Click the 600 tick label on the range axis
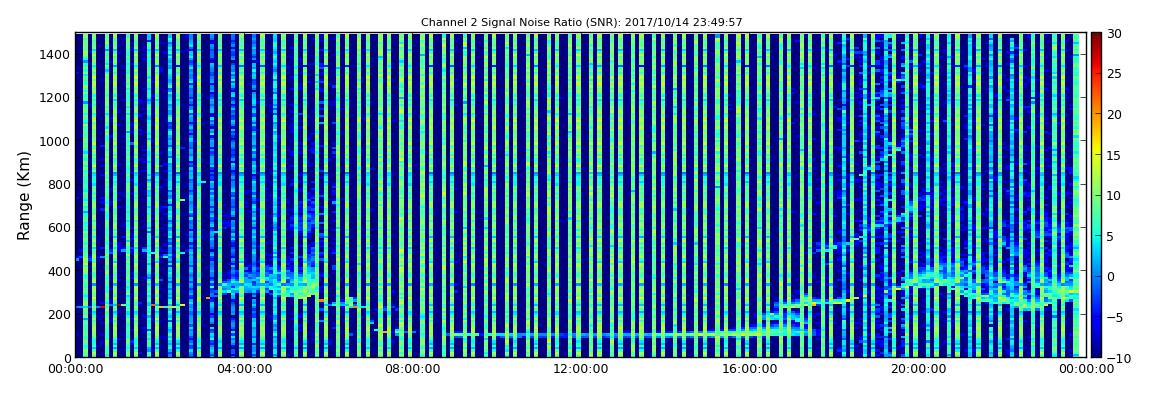The image size is (1150, 407). tap(59, 227)
